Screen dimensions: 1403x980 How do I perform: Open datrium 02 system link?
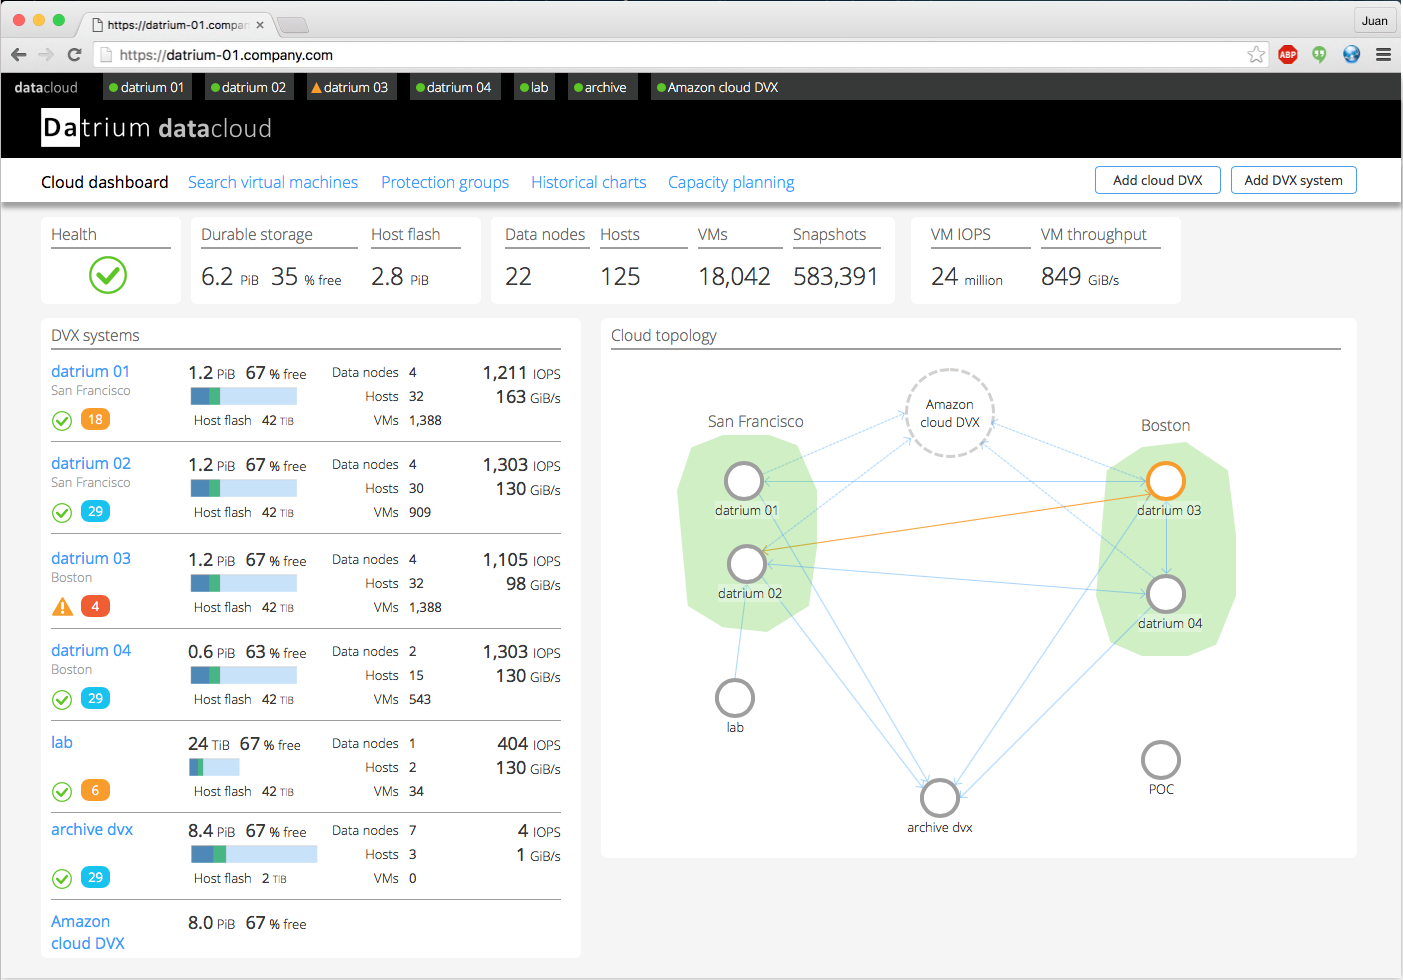click(x=91, y=463)
